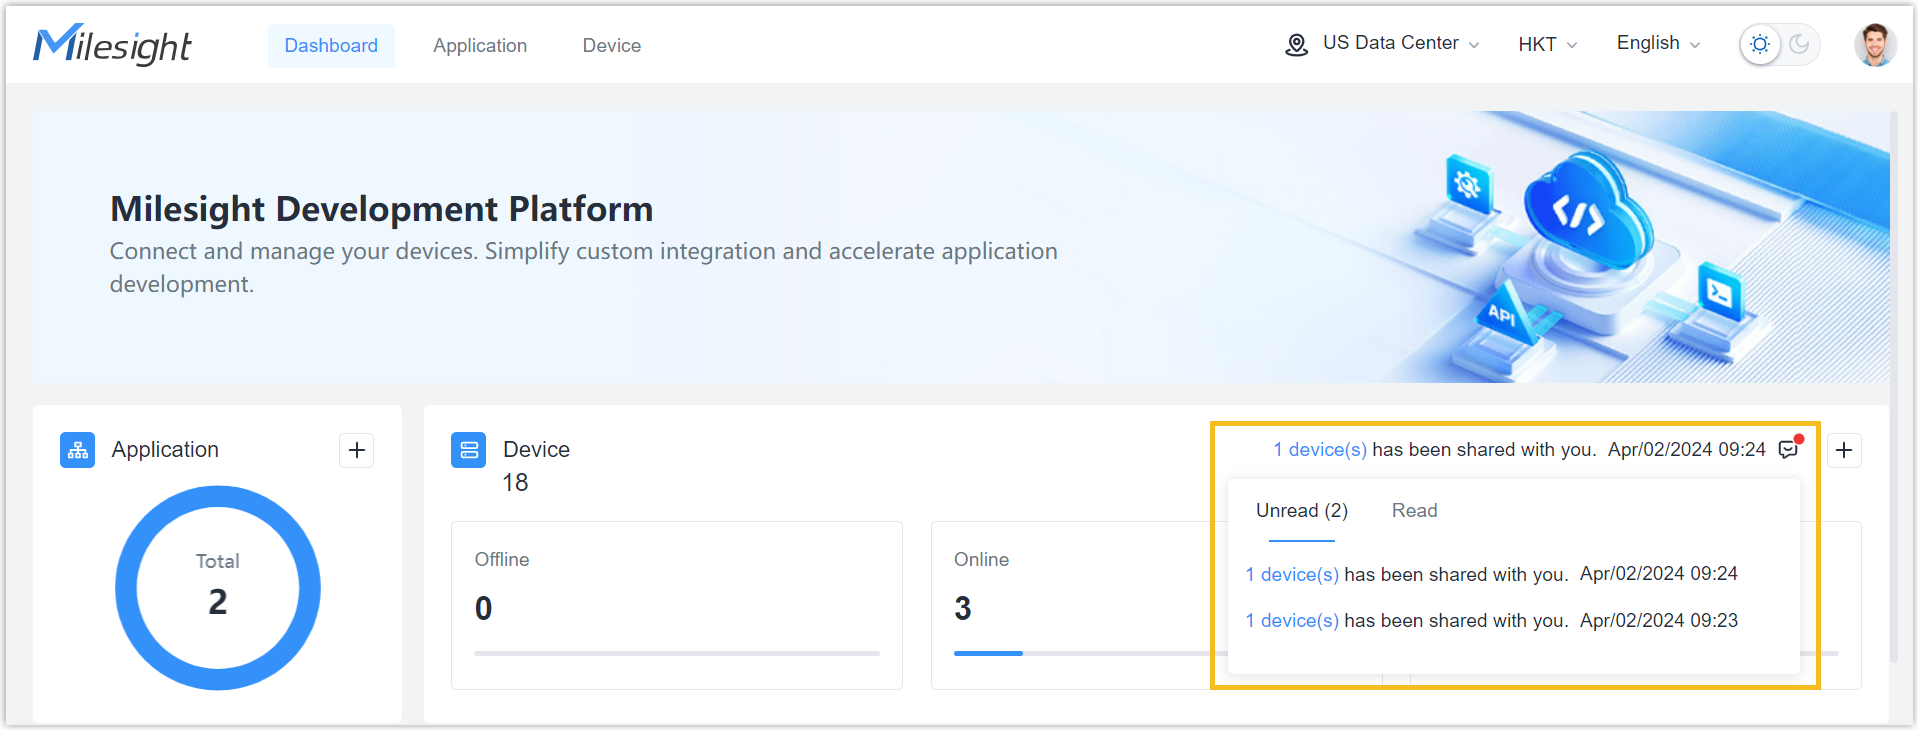Screen dimensions: 1919x731
Task: Click the Total applications donut chart
Action: (218, 588)
